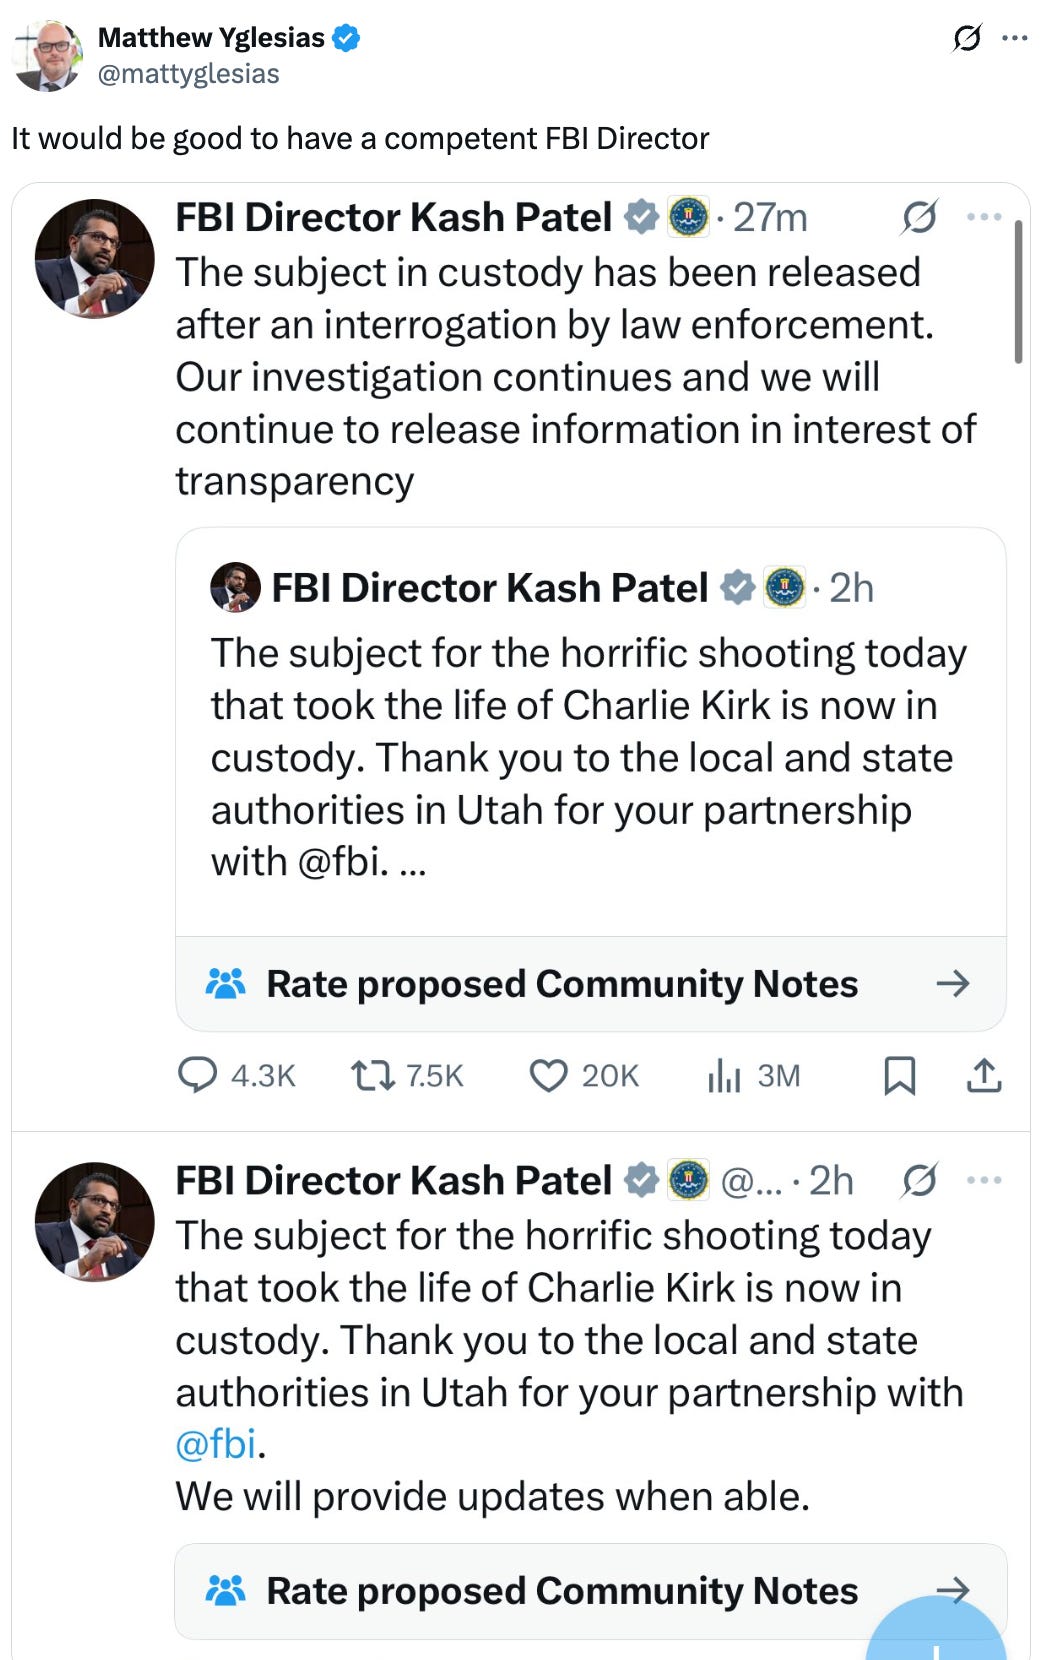
Task: Like the post with 20K likes
Action: (548, 1075)
